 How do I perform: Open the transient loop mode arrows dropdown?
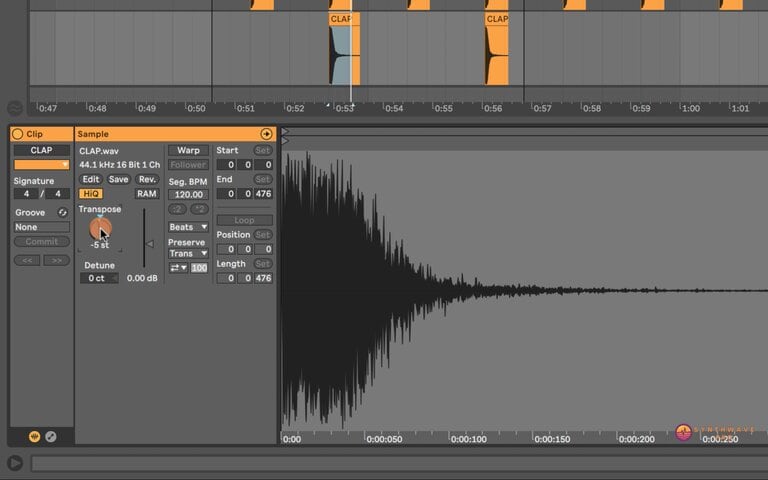click(x=178, y=267)
